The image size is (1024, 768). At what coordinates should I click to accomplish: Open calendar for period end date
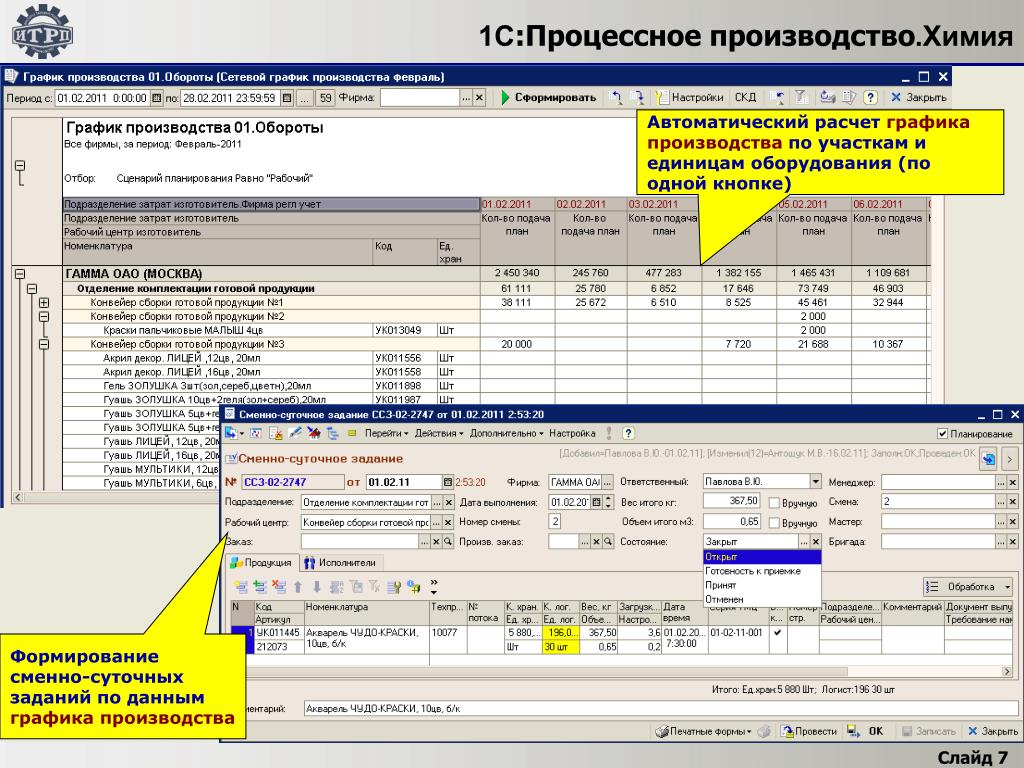pyautogui.click(x=287, y=99)
